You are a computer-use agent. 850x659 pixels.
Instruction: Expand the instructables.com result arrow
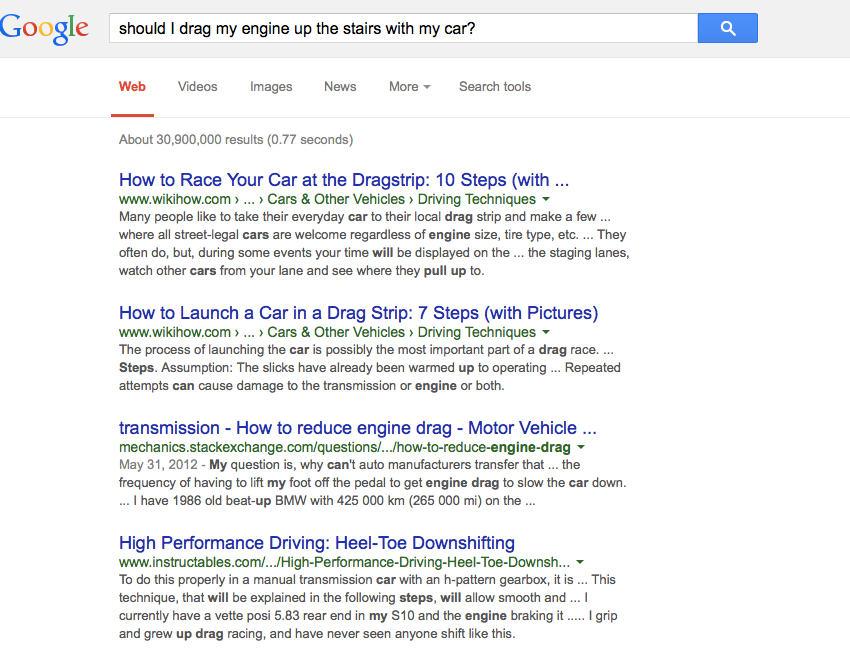(580, 563)
